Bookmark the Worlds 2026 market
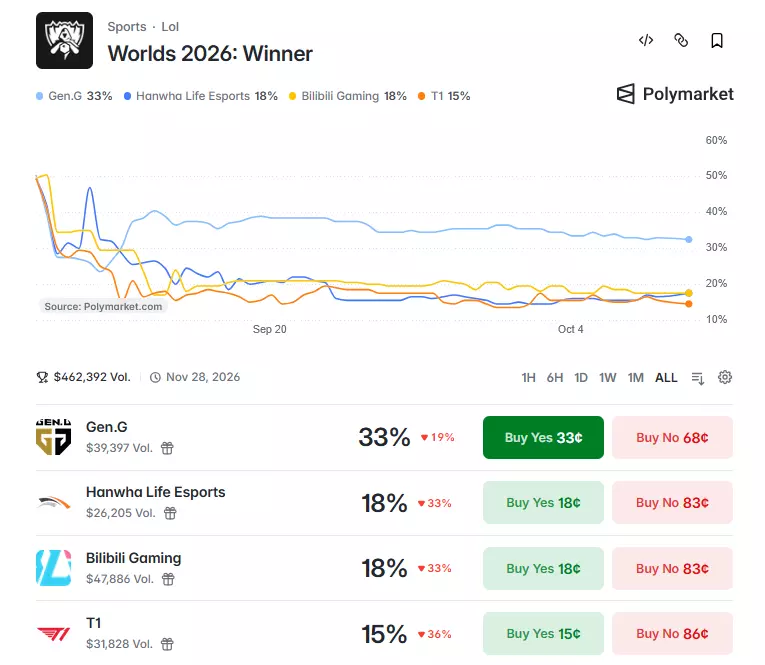Viewport: 765px width, 665px height. pos(717,40)
